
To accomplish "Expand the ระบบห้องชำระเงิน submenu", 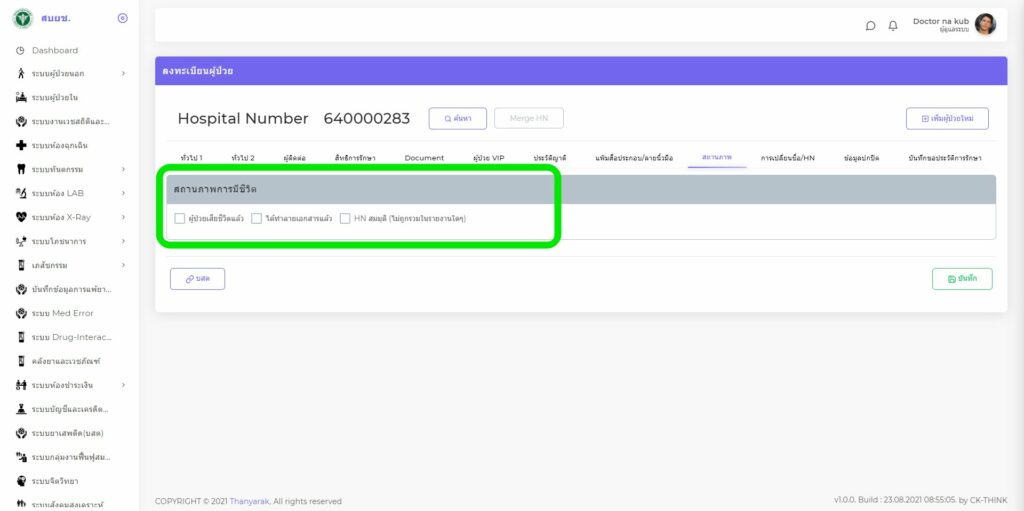I will pos(123,385).
